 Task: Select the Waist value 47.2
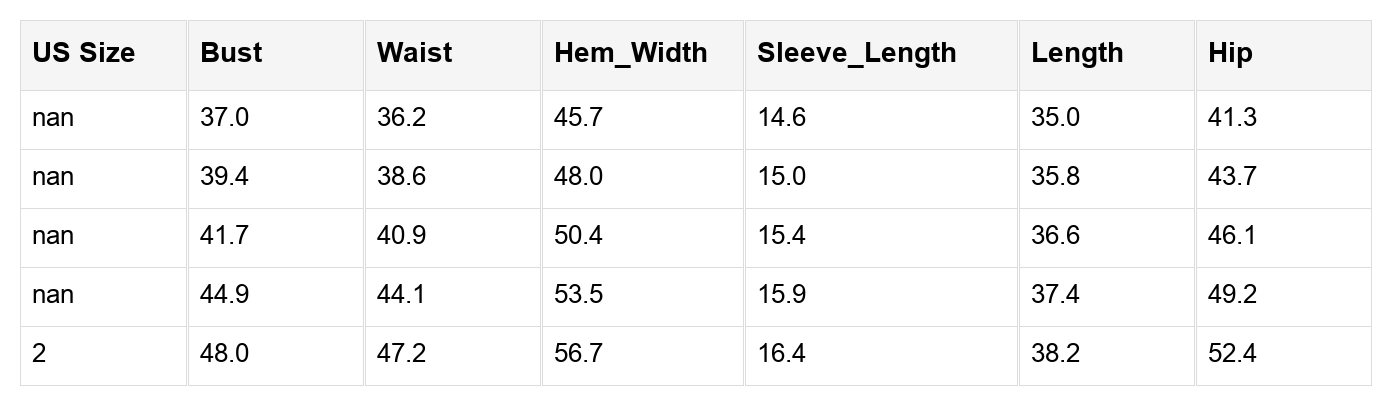tap(401, 354)
